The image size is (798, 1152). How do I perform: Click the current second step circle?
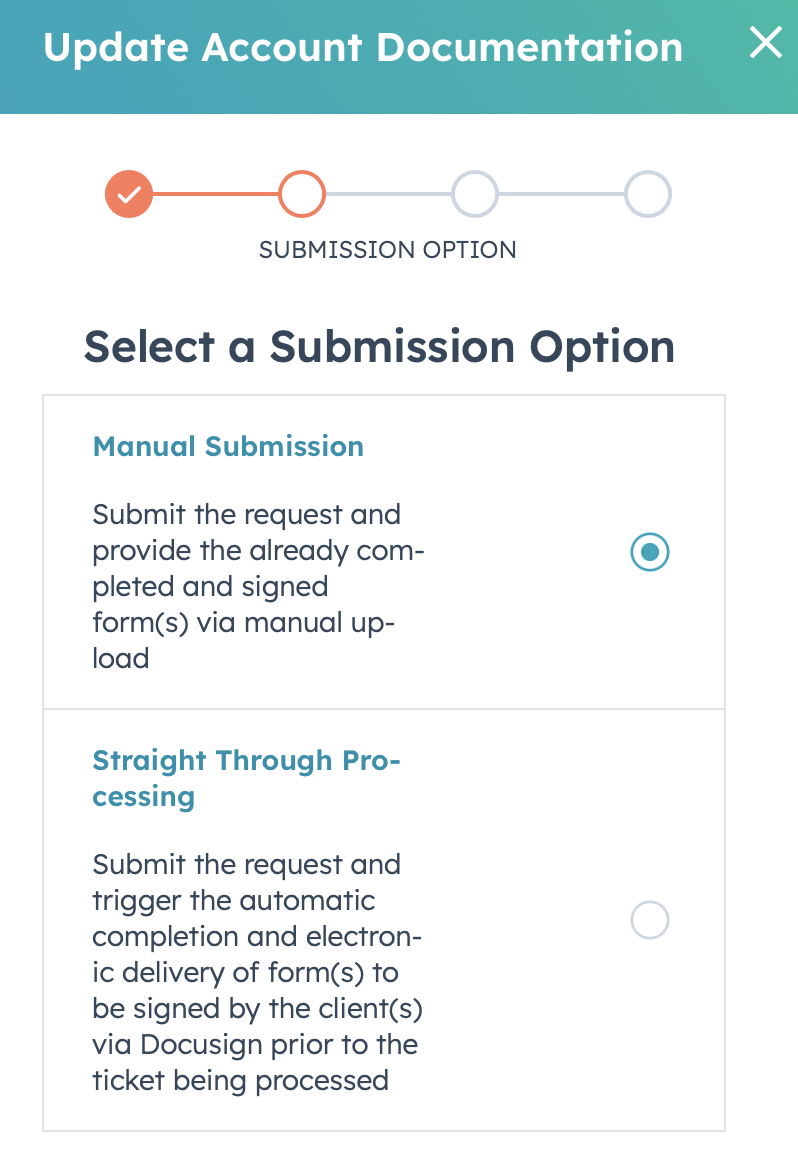(302, 194)
